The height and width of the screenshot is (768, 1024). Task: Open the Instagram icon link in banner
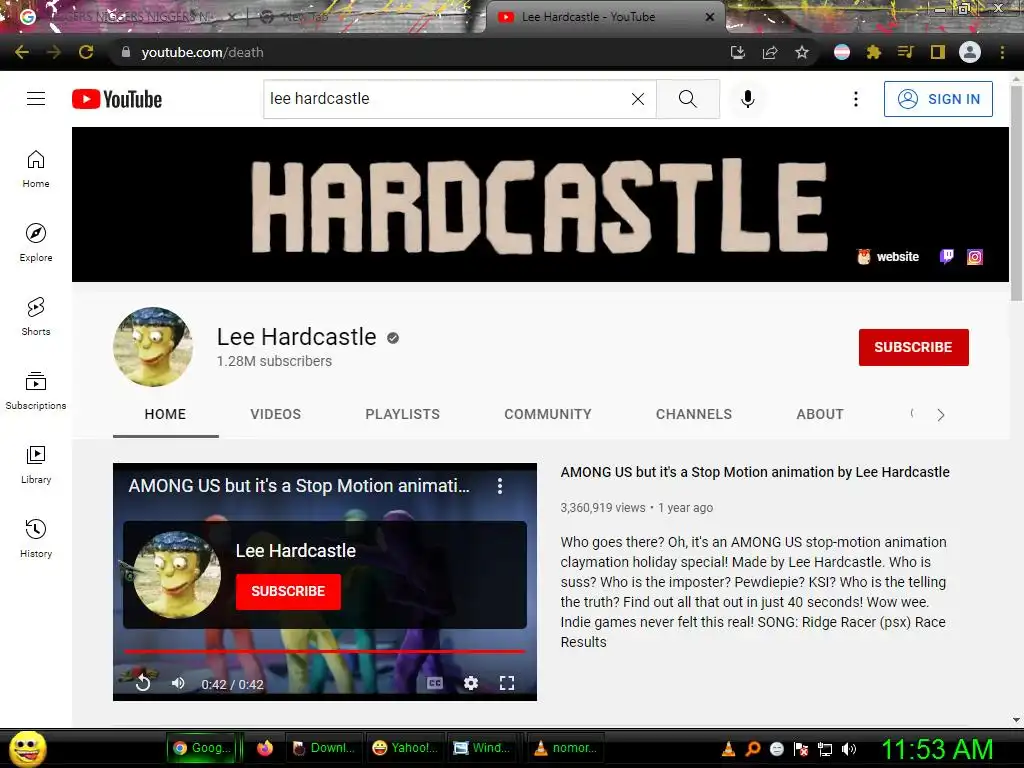[x=974, y=257]
